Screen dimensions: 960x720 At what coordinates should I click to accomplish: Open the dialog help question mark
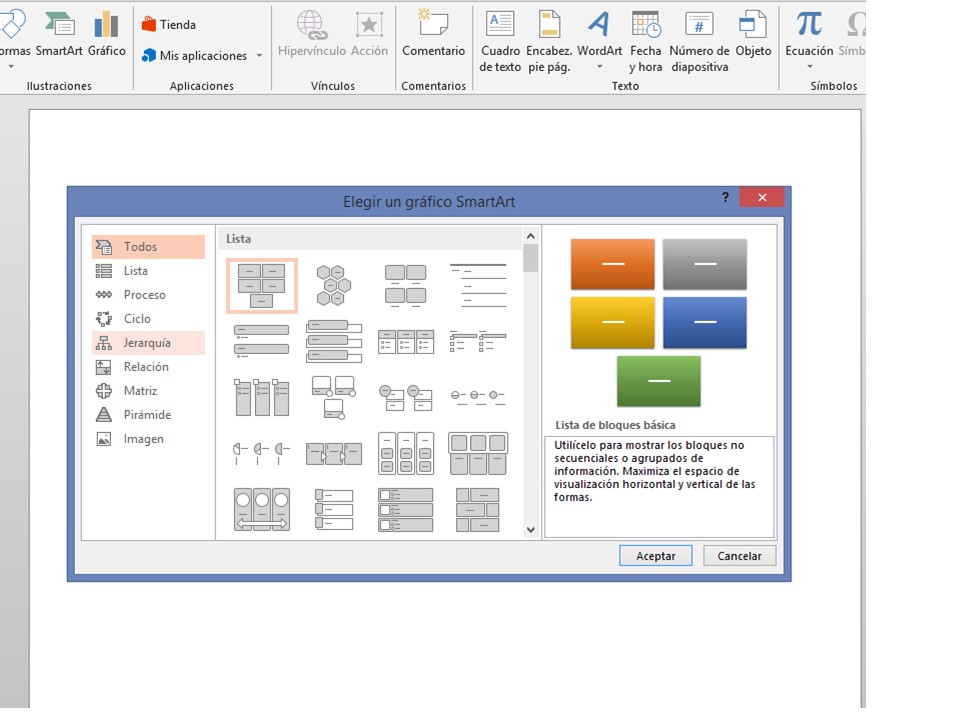[x=724, y=197]
